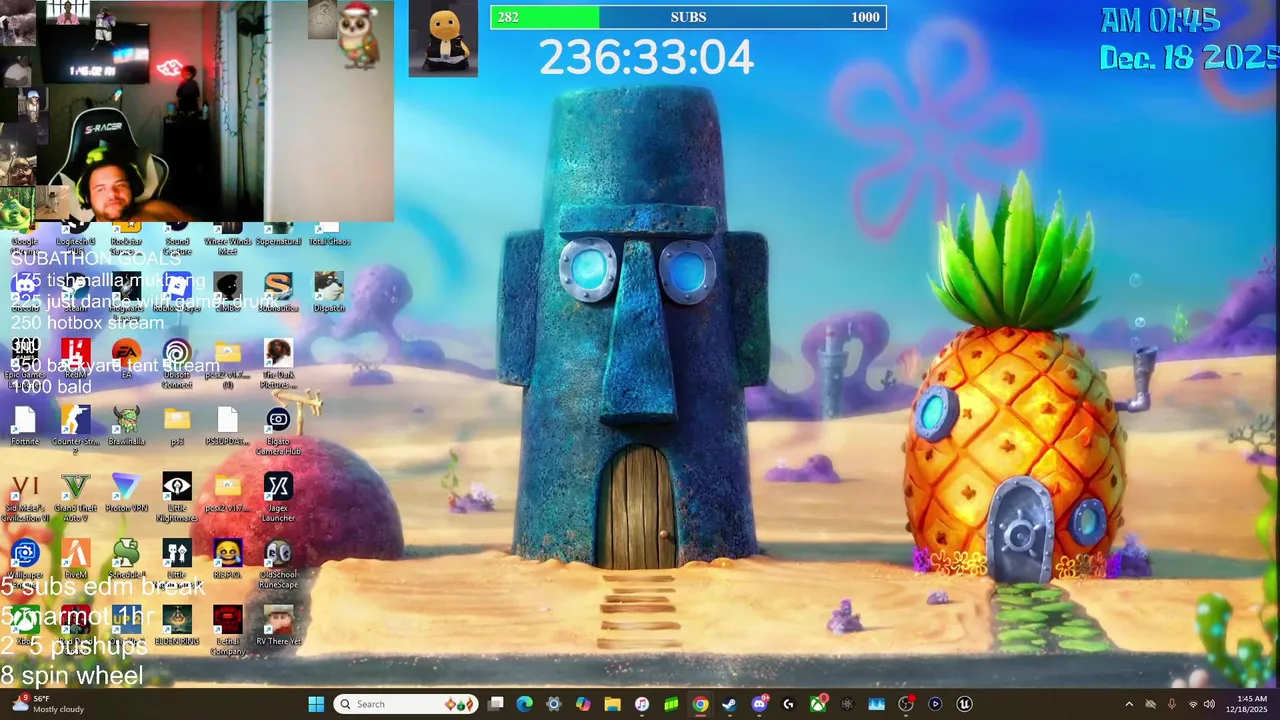Open Sid Meier's Civilization VI shortcut
Viewport: 1280px width, 720px height.
tap(24, 496)
